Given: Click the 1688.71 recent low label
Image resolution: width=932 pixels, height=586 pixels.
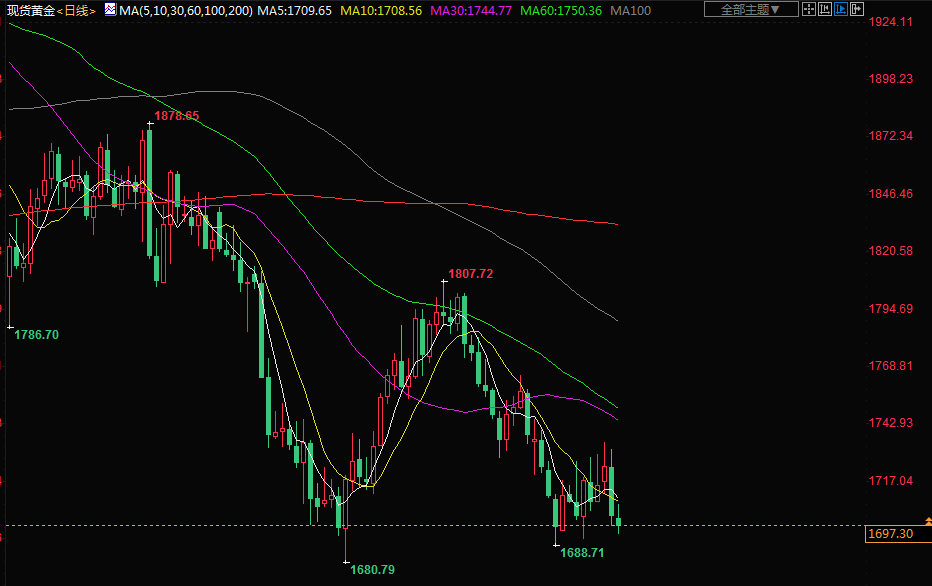Looking at the screenshot, I should tap(582, 552).
